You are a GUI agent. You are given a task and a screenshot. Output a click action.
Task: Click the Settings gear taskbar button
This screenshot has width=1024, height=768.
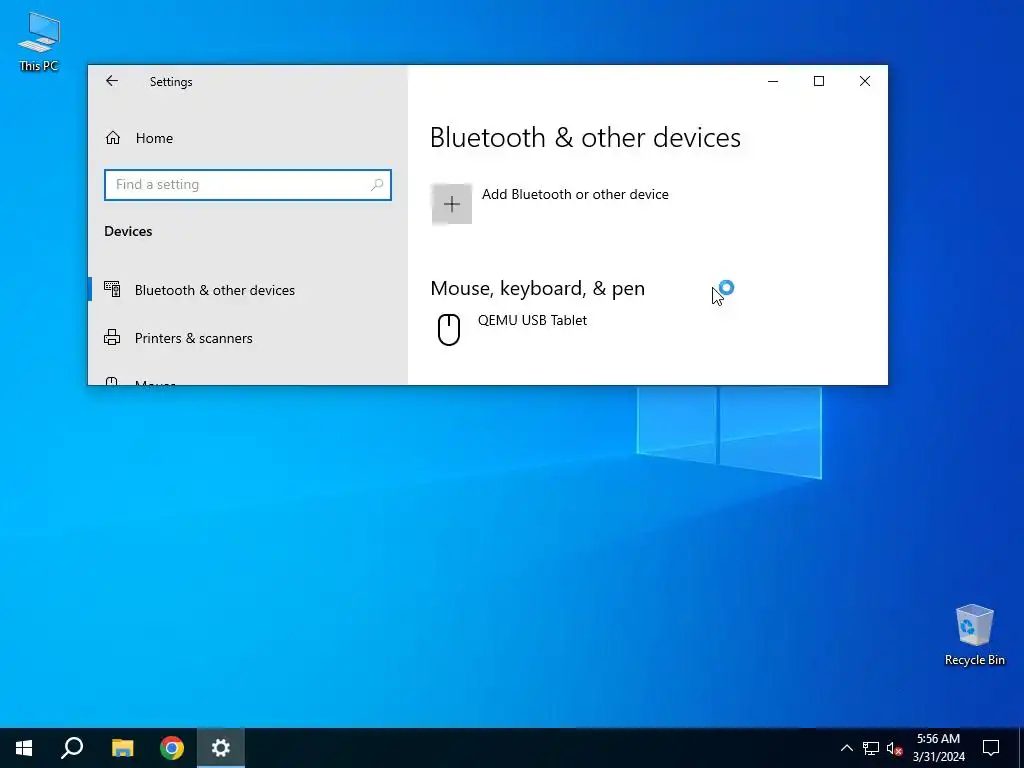point(221,748)
